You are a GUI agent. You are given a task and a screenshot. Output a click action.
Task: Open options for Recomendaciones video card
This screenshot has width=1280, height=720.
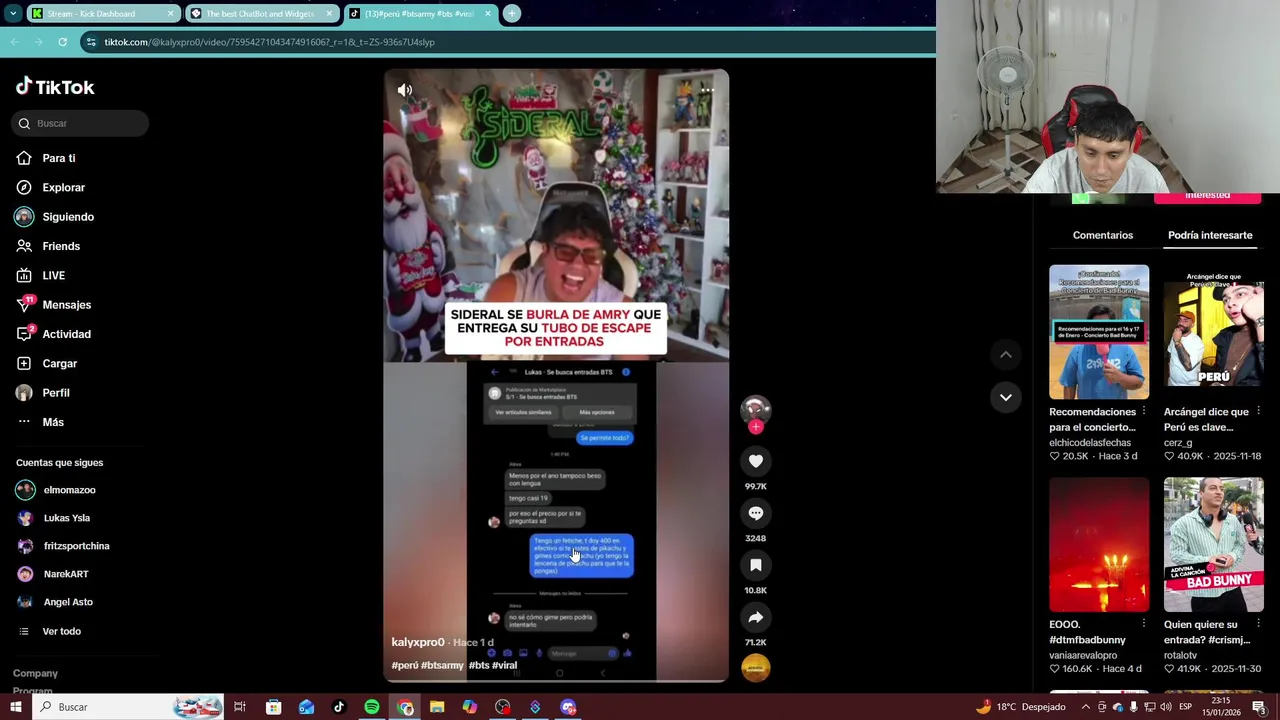pyautogui.click(x=1144, y=411)
